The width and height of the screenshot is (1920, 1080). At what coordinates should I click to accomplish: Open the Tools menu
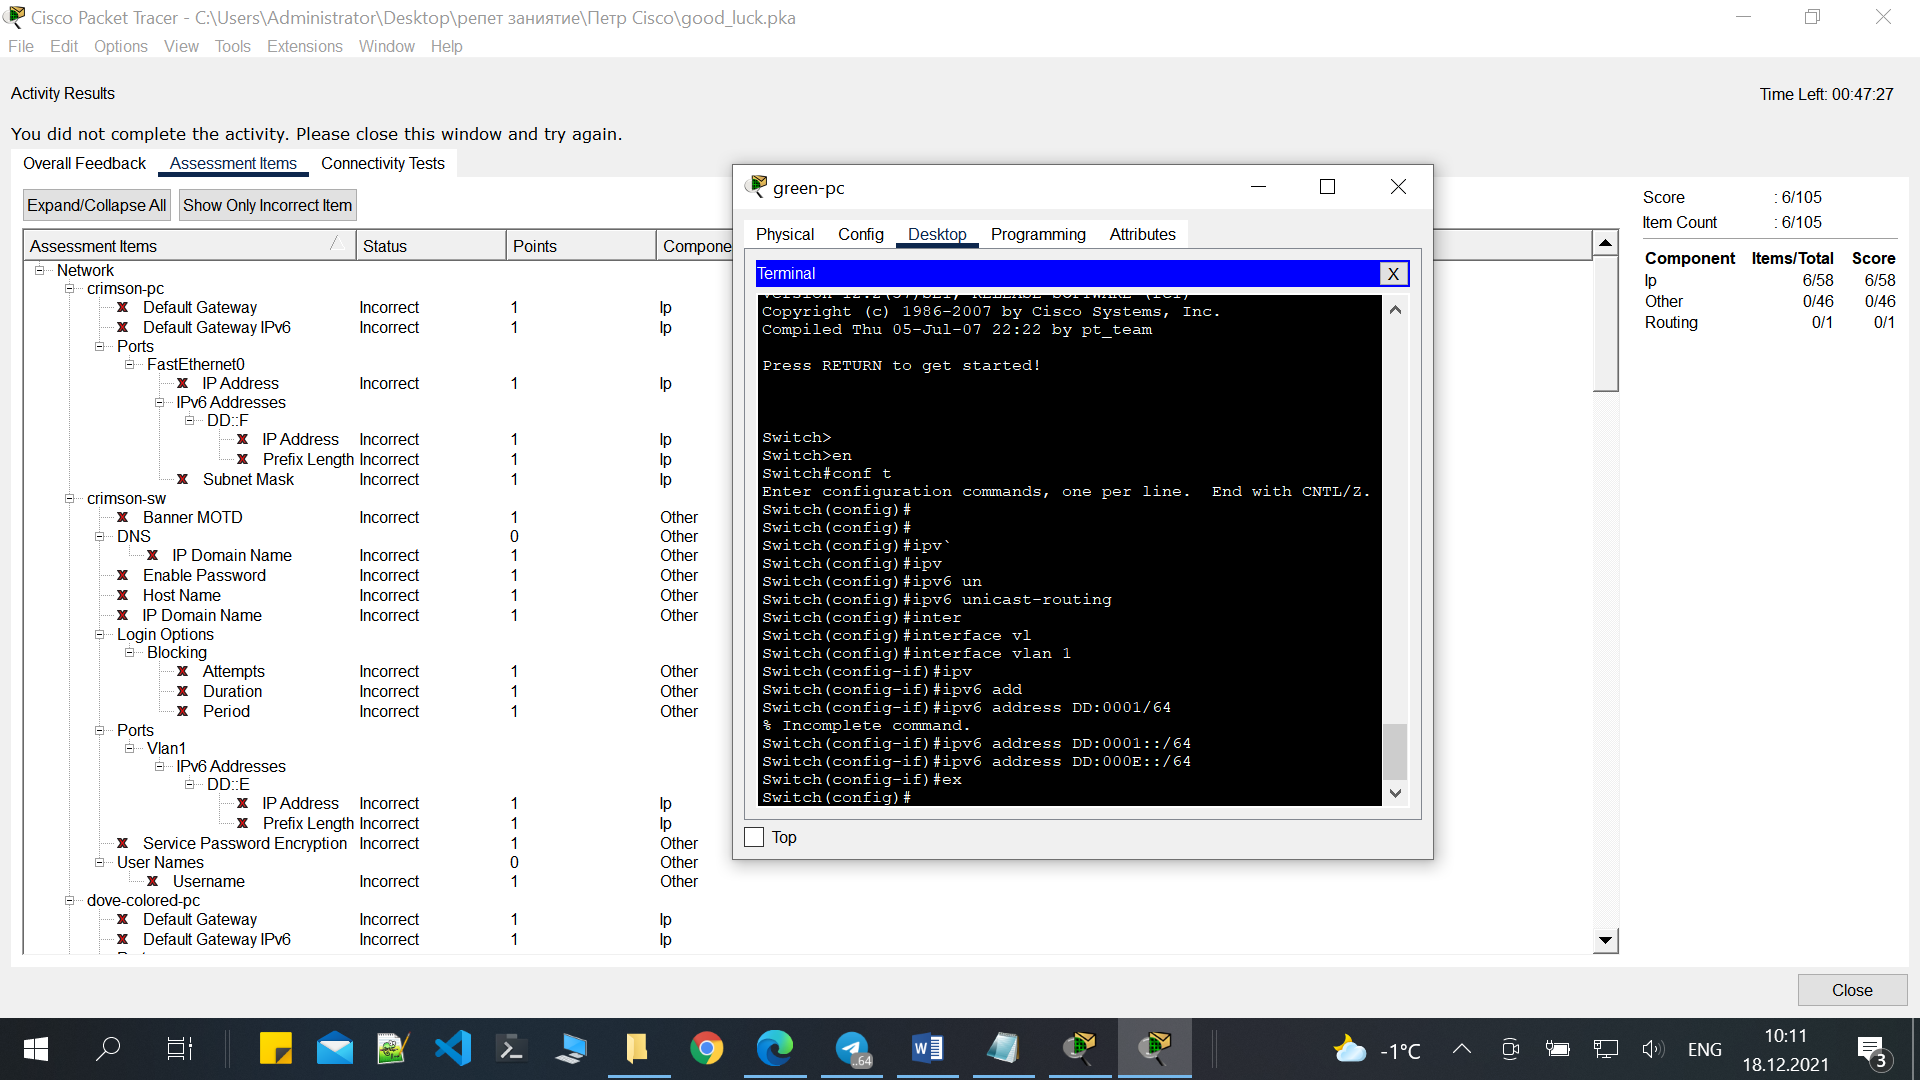point(232,46)
